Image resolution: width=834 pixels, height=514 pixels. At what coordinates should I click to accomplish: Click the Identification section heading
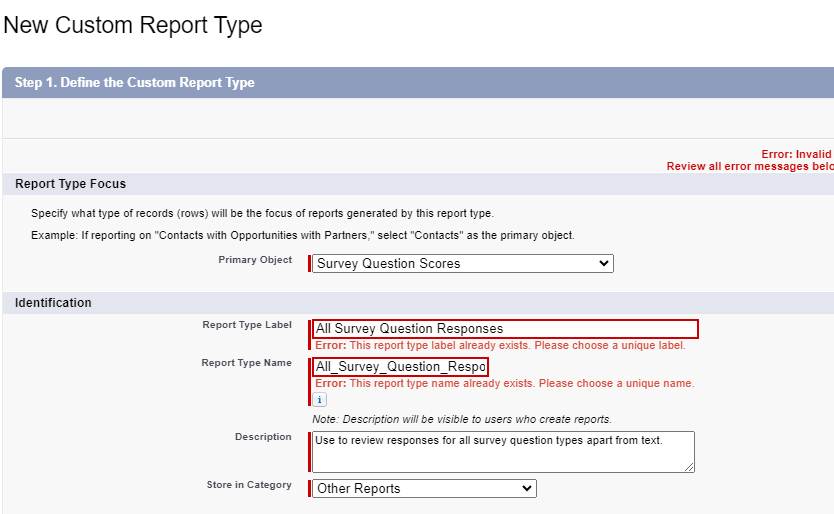coord(53,303)
